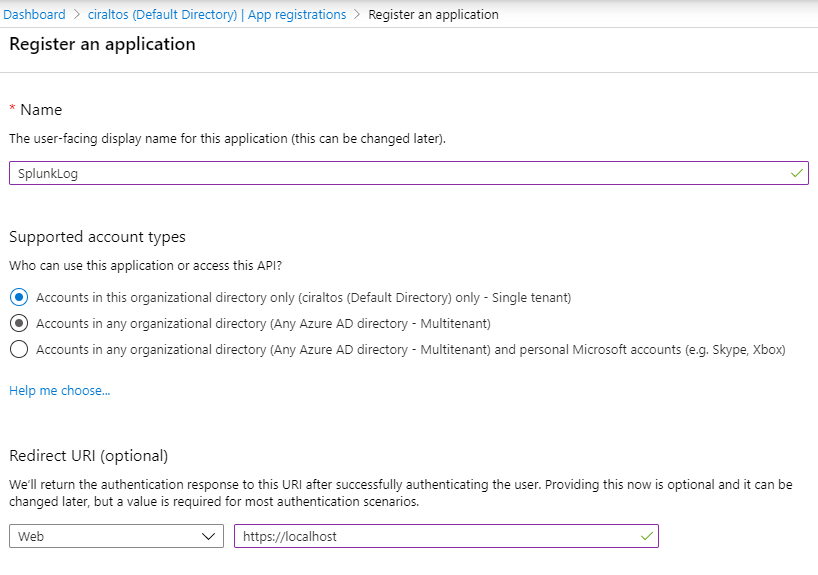The height and width of the screenshot is (575, 818).
Task: Click the Name field label
Action: (x=41, y=110)
